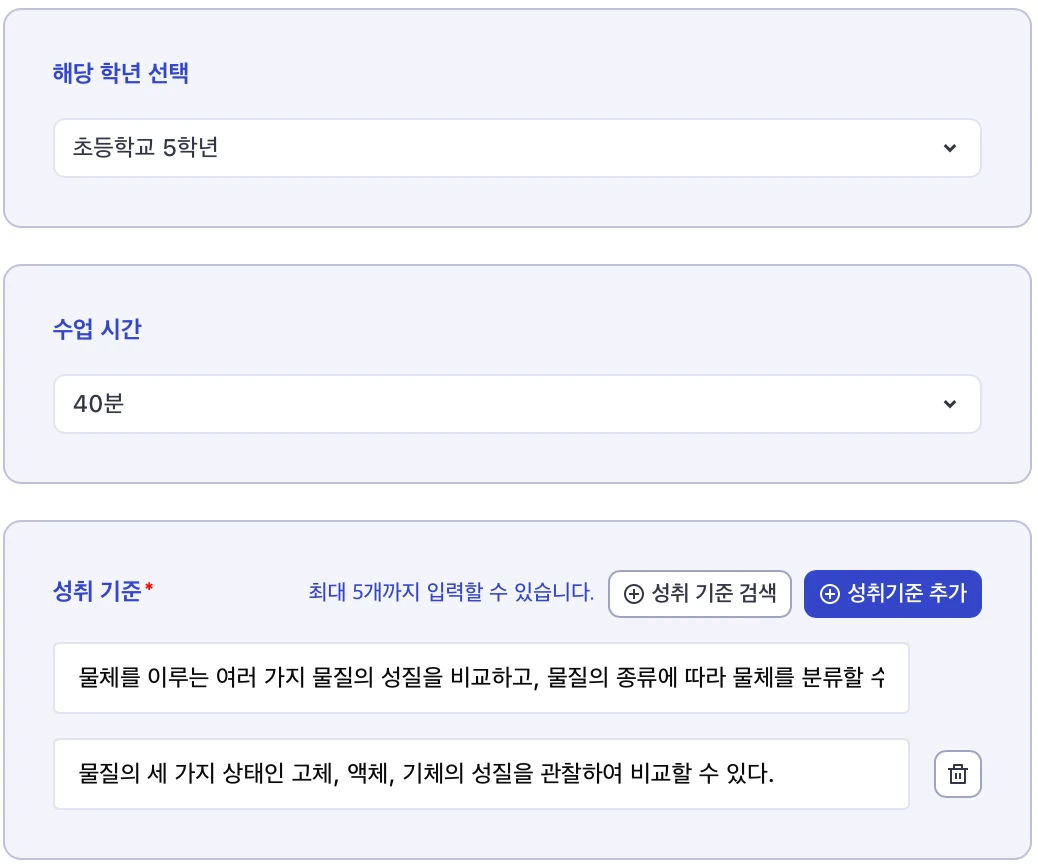Click the red required asterisk next to 성취 기준
Viewport: 1038px width, 864px height.
coord(149,587)
